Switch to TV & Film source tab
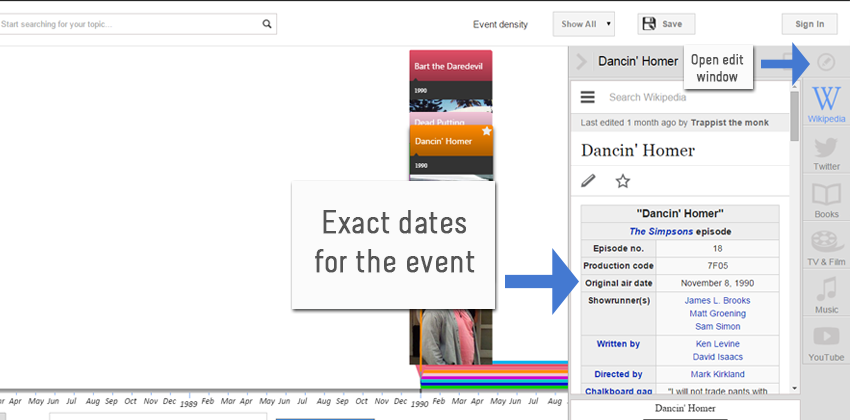Viewport: 850px width, 420px height. point(826,247)
